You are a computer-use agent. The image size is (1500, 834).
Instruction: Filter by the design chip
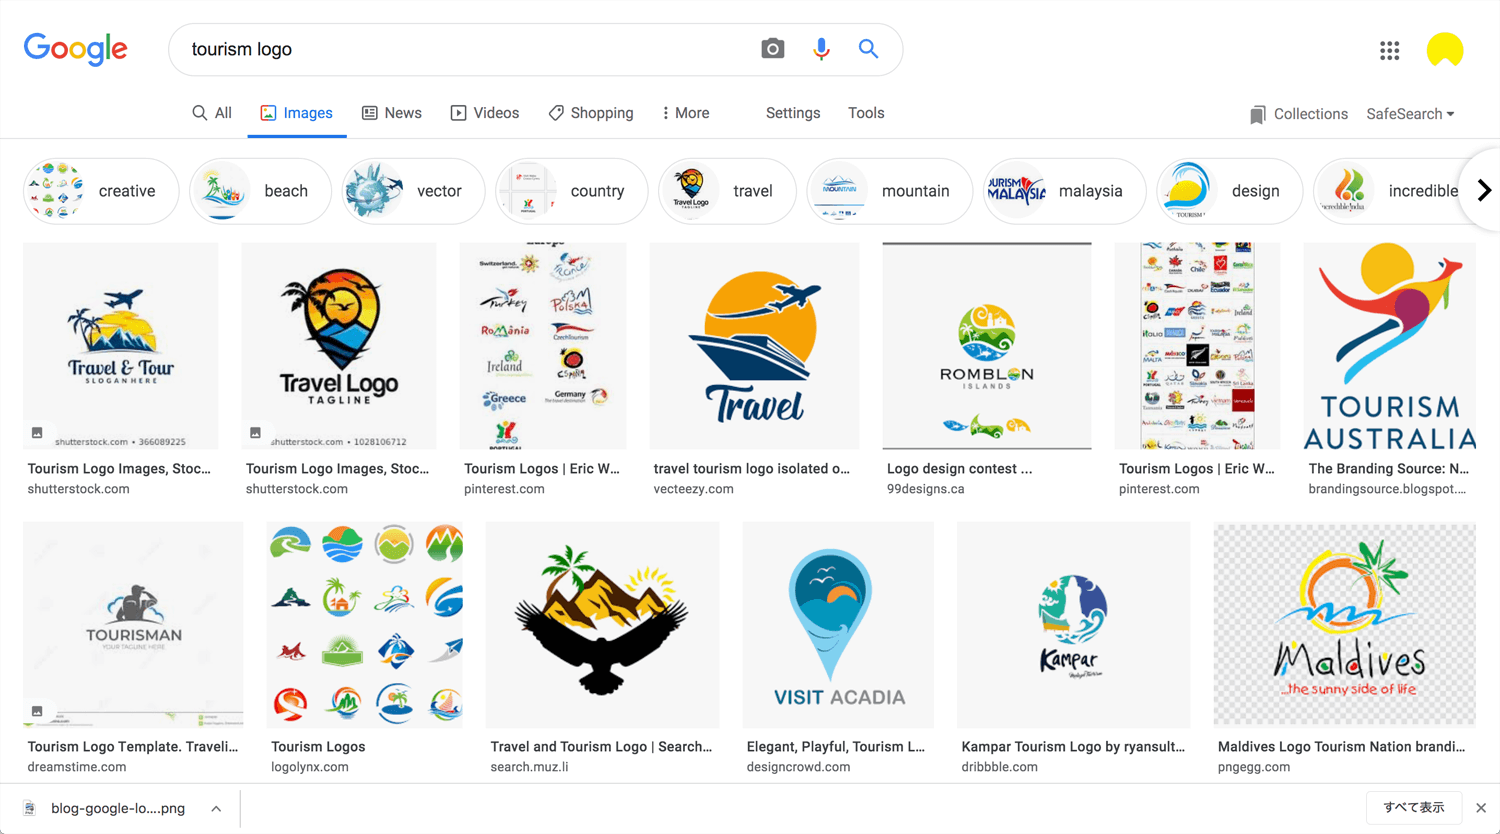coord(1229,191)
